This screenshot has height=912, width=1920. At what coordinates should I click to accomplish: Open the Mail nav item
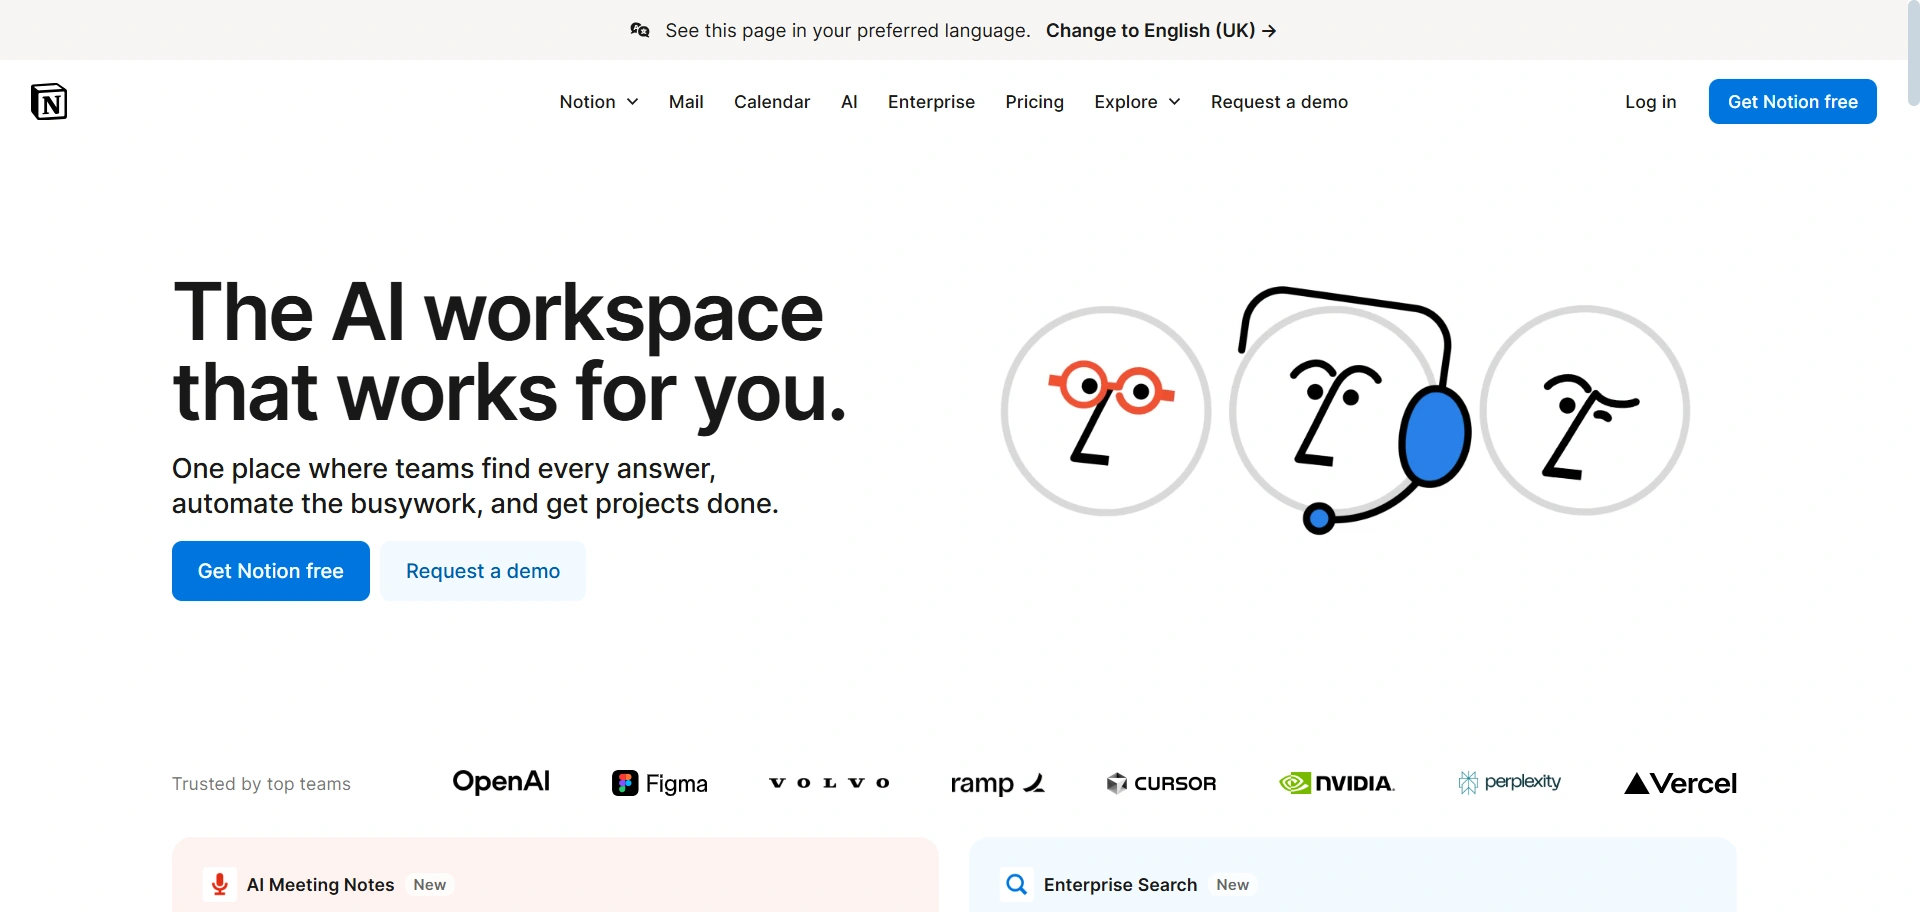pyautogui.click(x=686, y=102)
